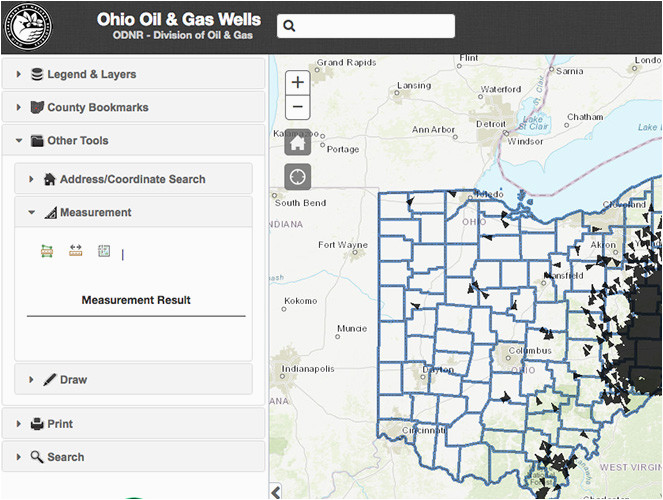Click the magnifier in the search box
663x500 pixels.
289,26
